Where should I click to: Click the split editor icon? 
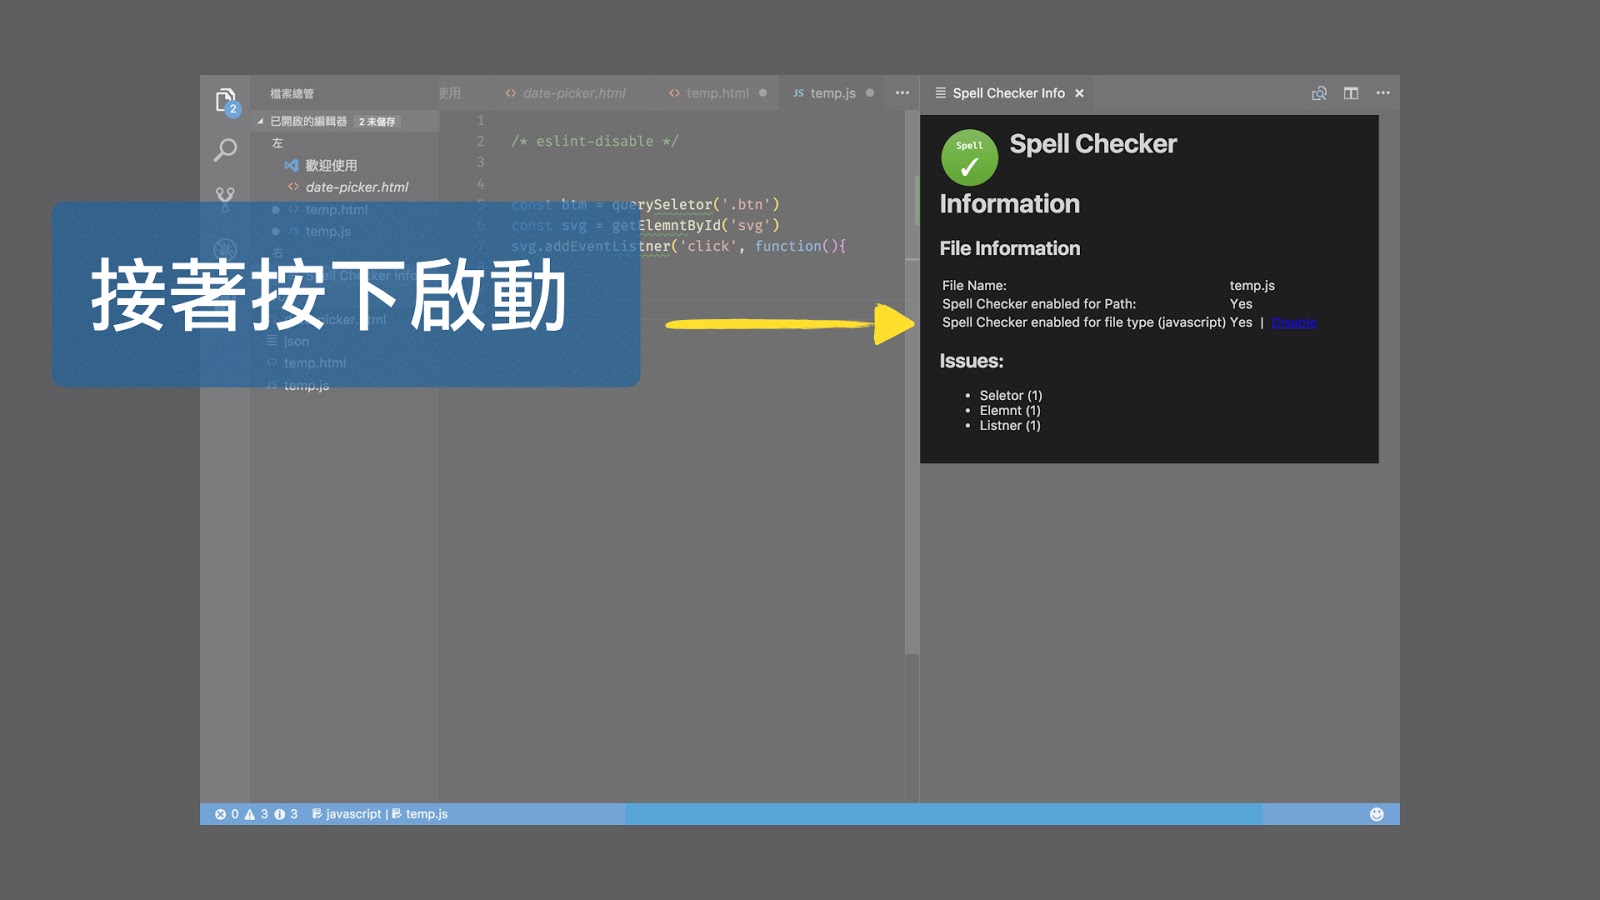coord(1351,93)
